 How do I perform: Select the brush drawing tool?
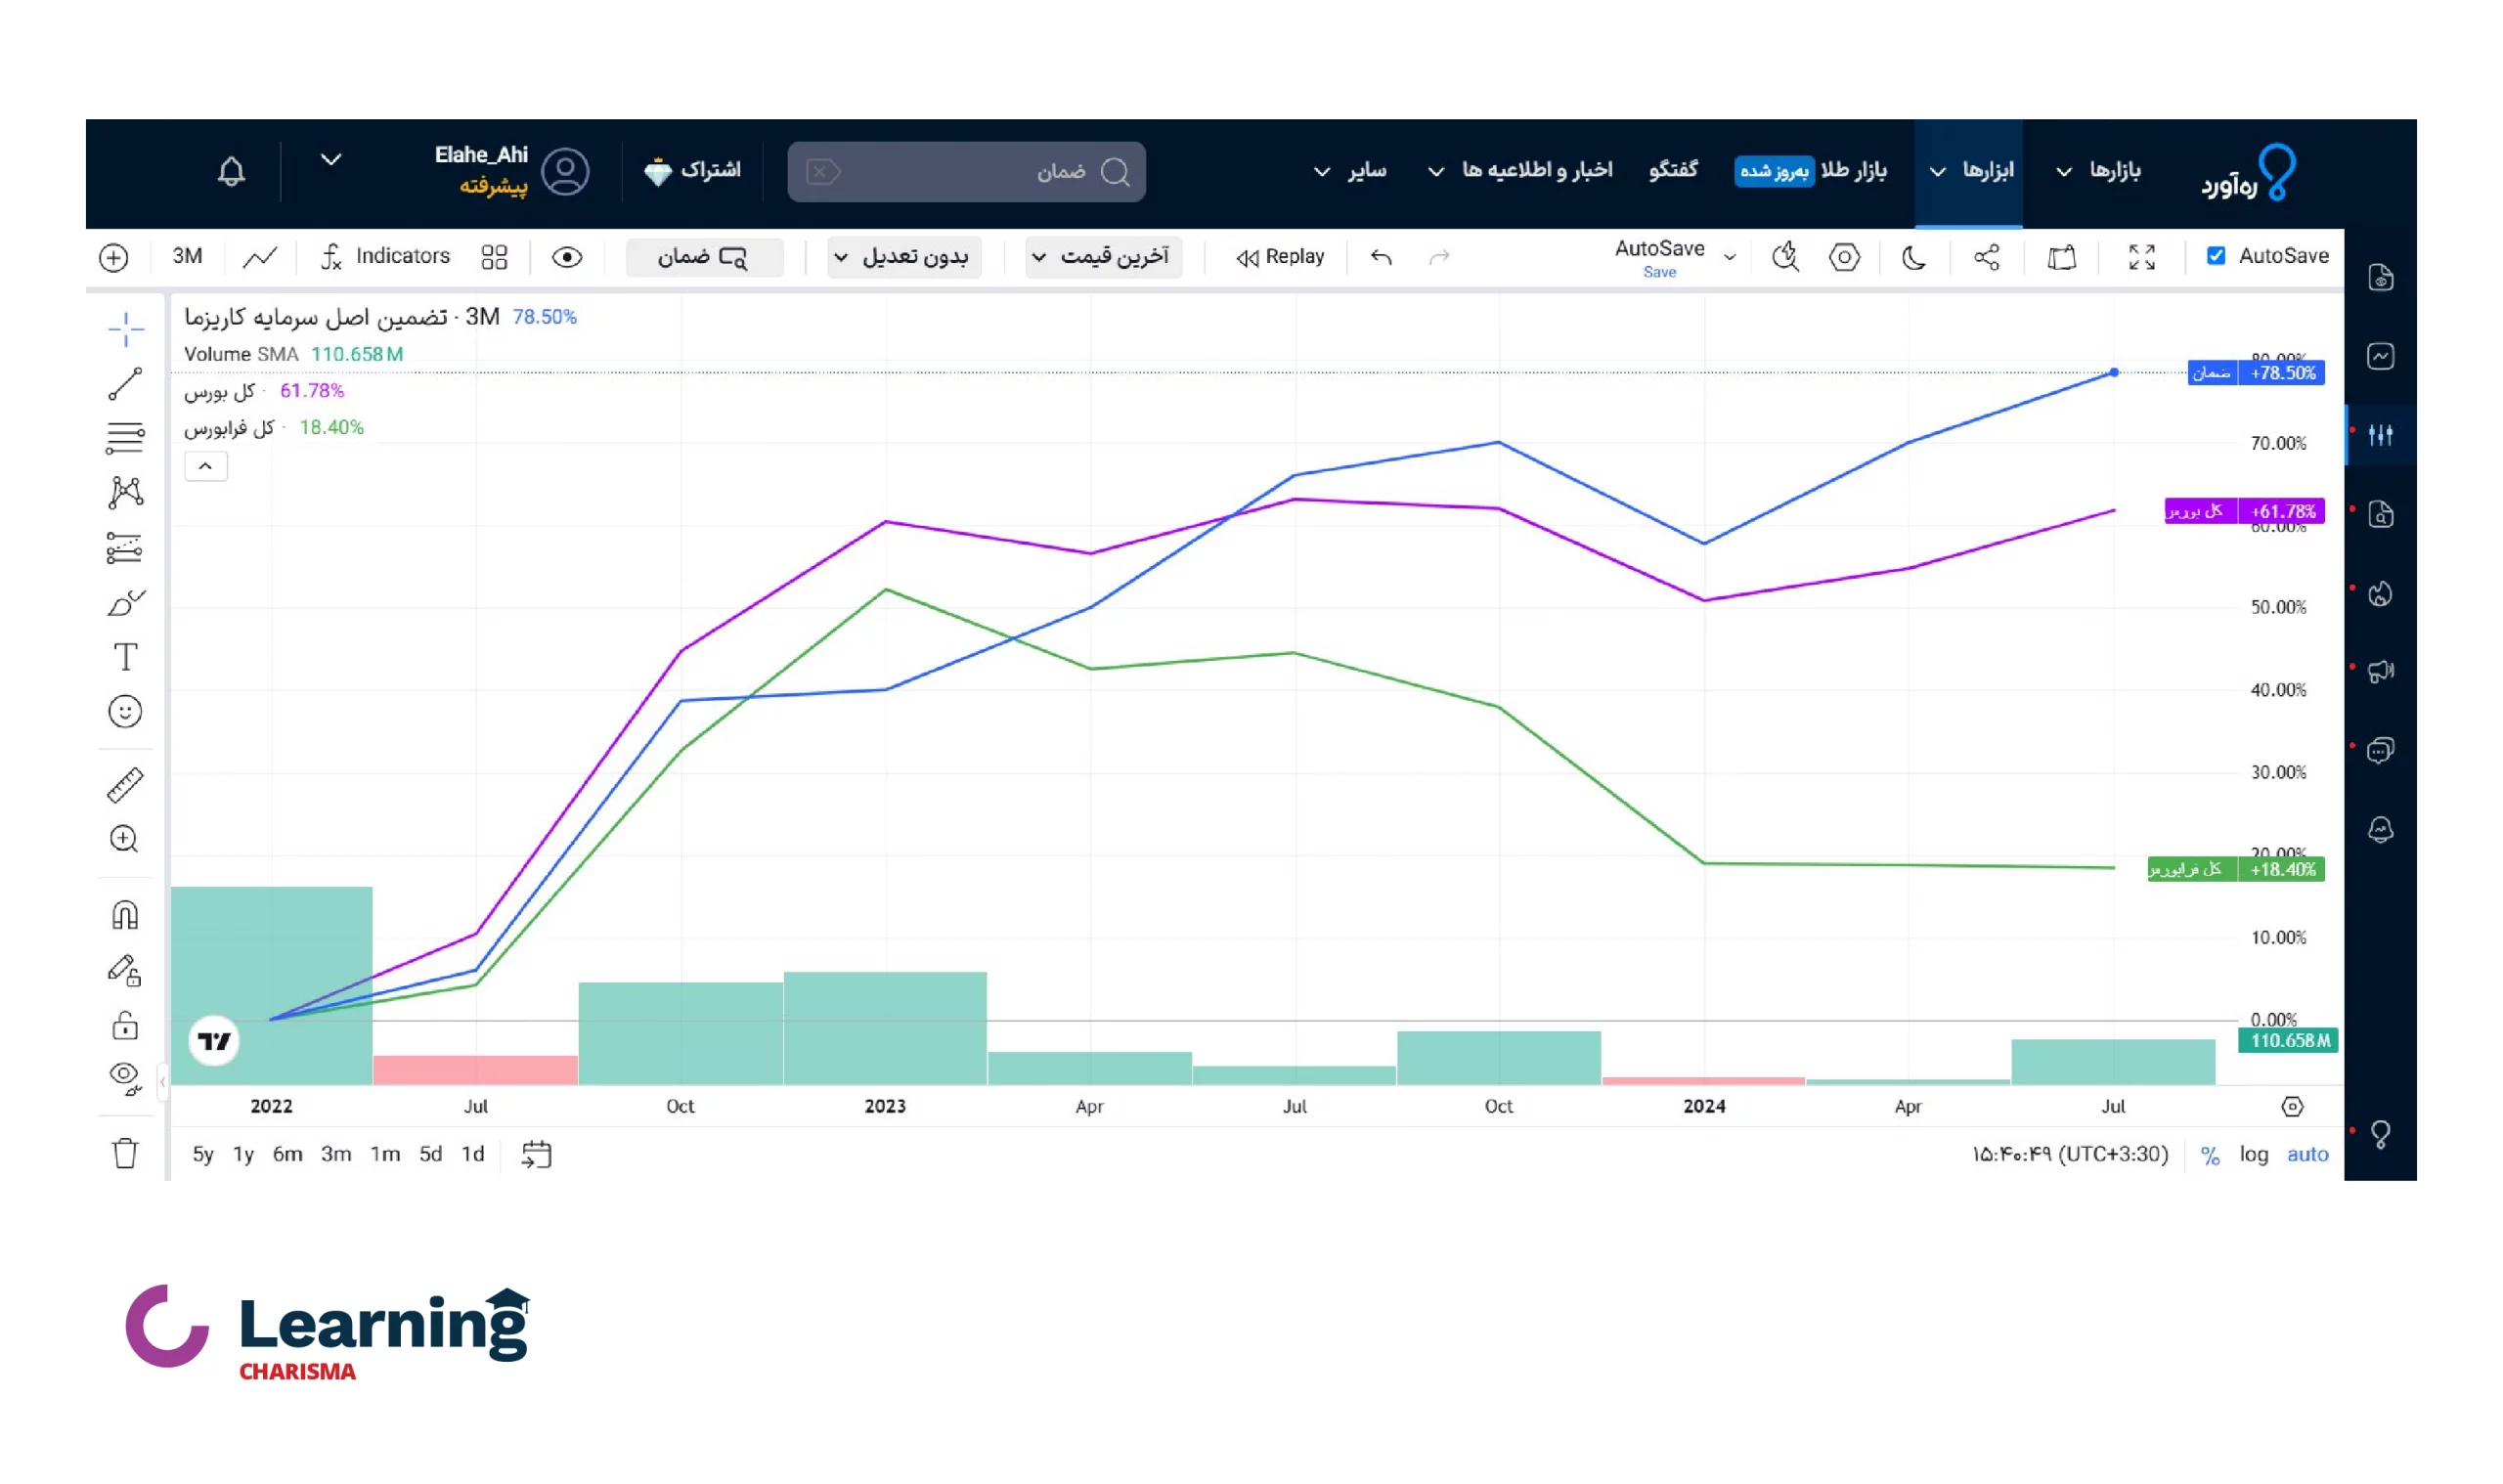(126, 603)
